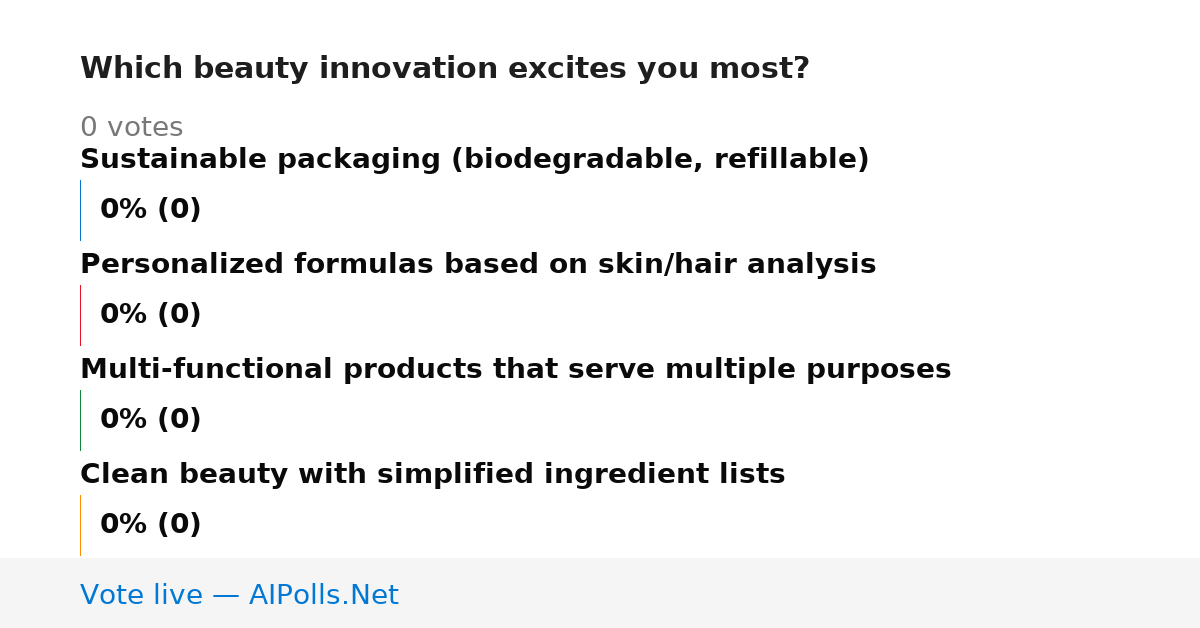Viewport: 1200px width, 628px height.
Task: Click the blue result bar for Sustainable packaging
Action: 80,210
